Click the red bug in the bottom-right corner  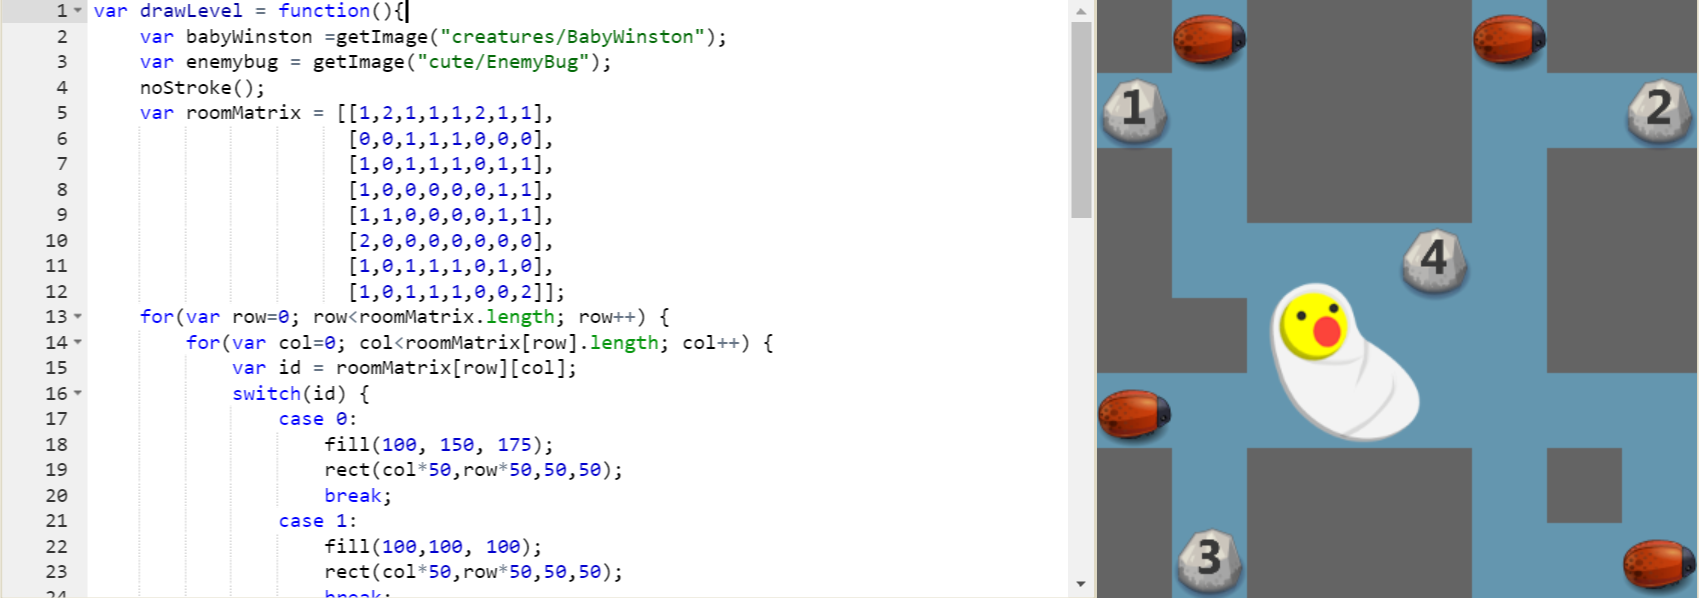[1658, 563]
